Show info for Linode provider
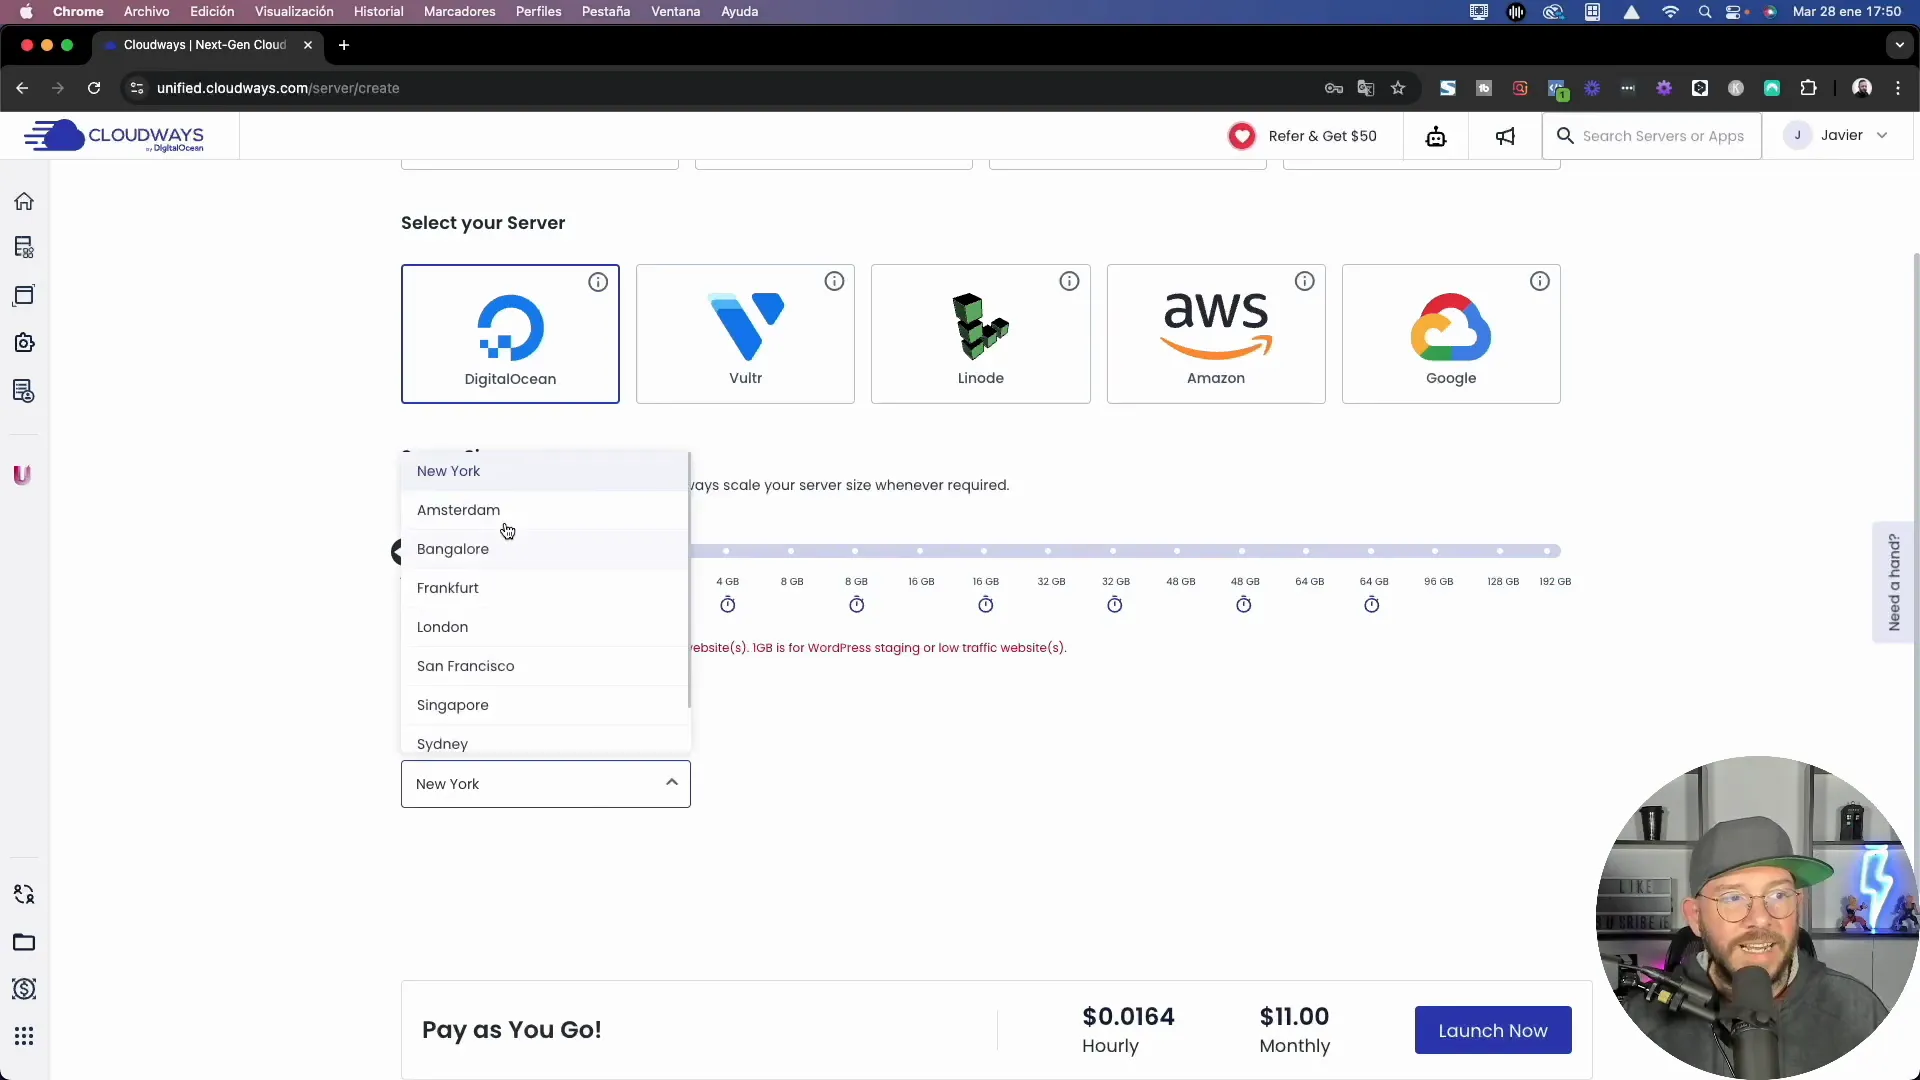The image size is (1920, 1080). click(1069, 282)
